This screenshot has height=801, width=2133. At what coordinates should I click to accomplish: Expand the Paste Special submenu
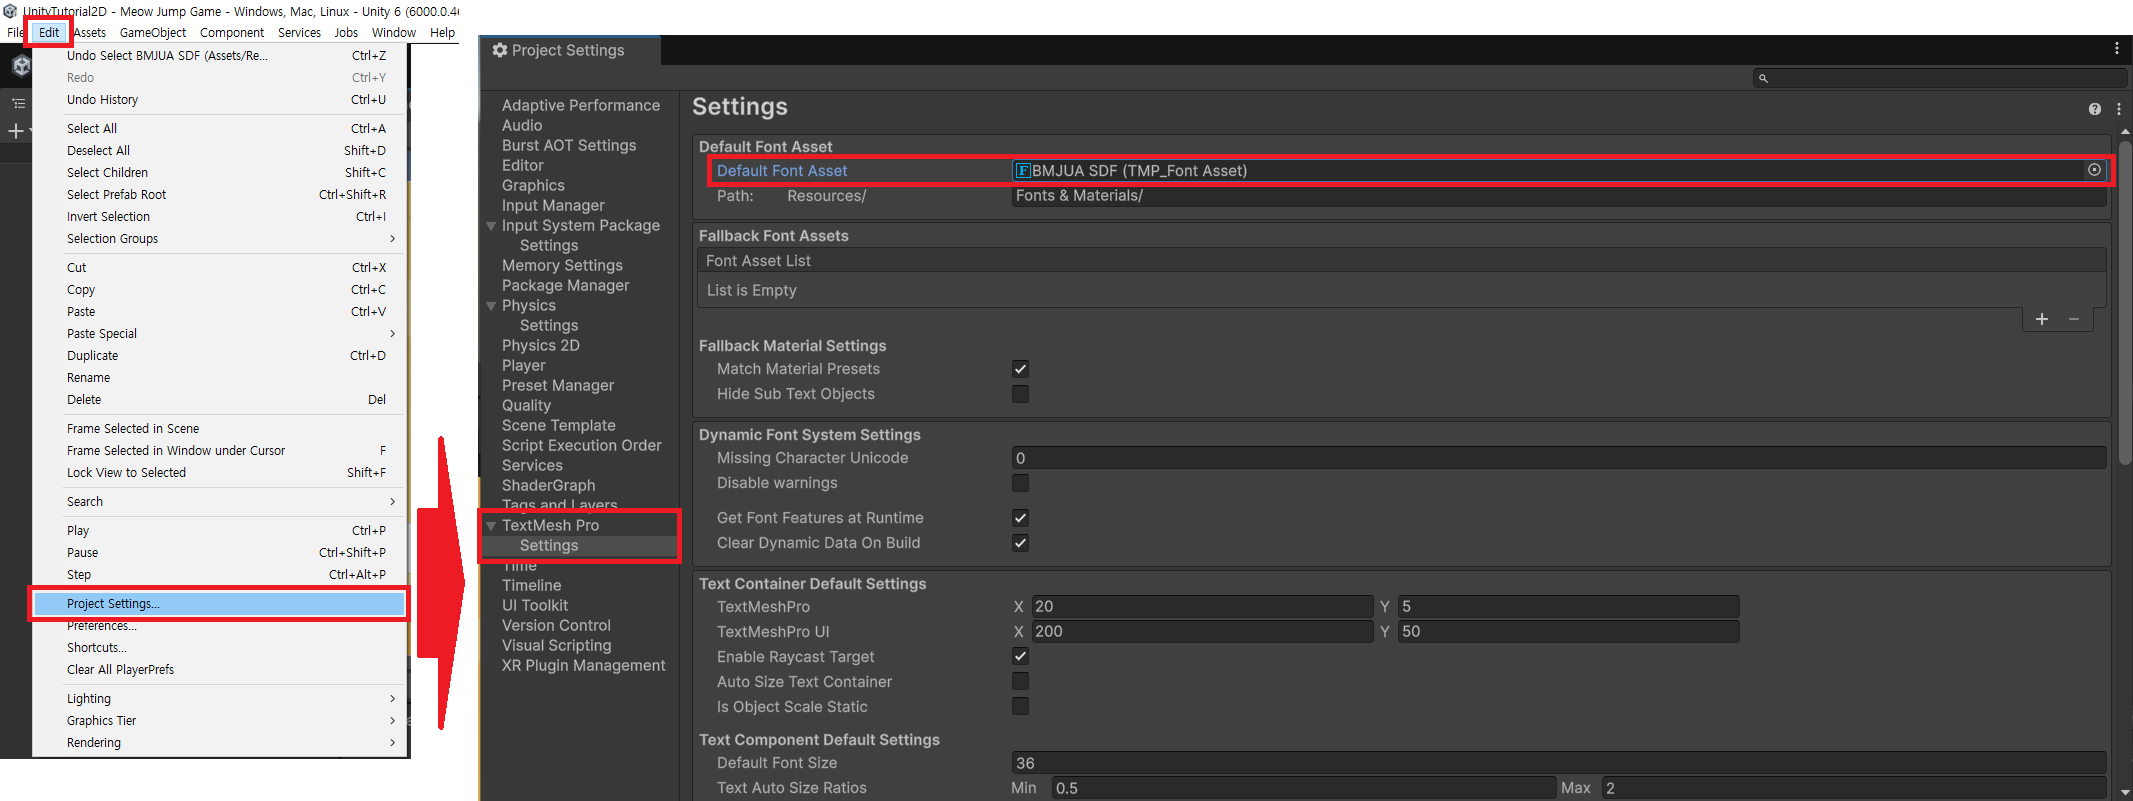(219, 334)
